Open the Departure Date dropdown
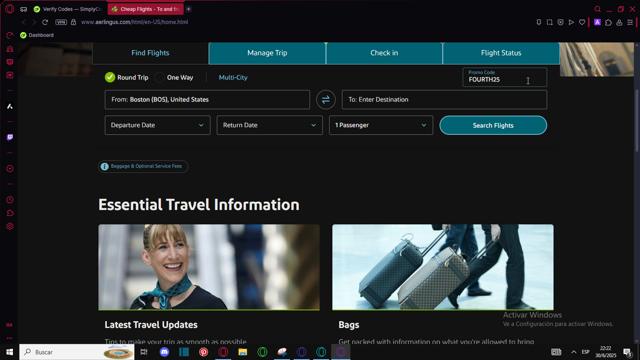The image size is (640, 360). tap(157, 125)
